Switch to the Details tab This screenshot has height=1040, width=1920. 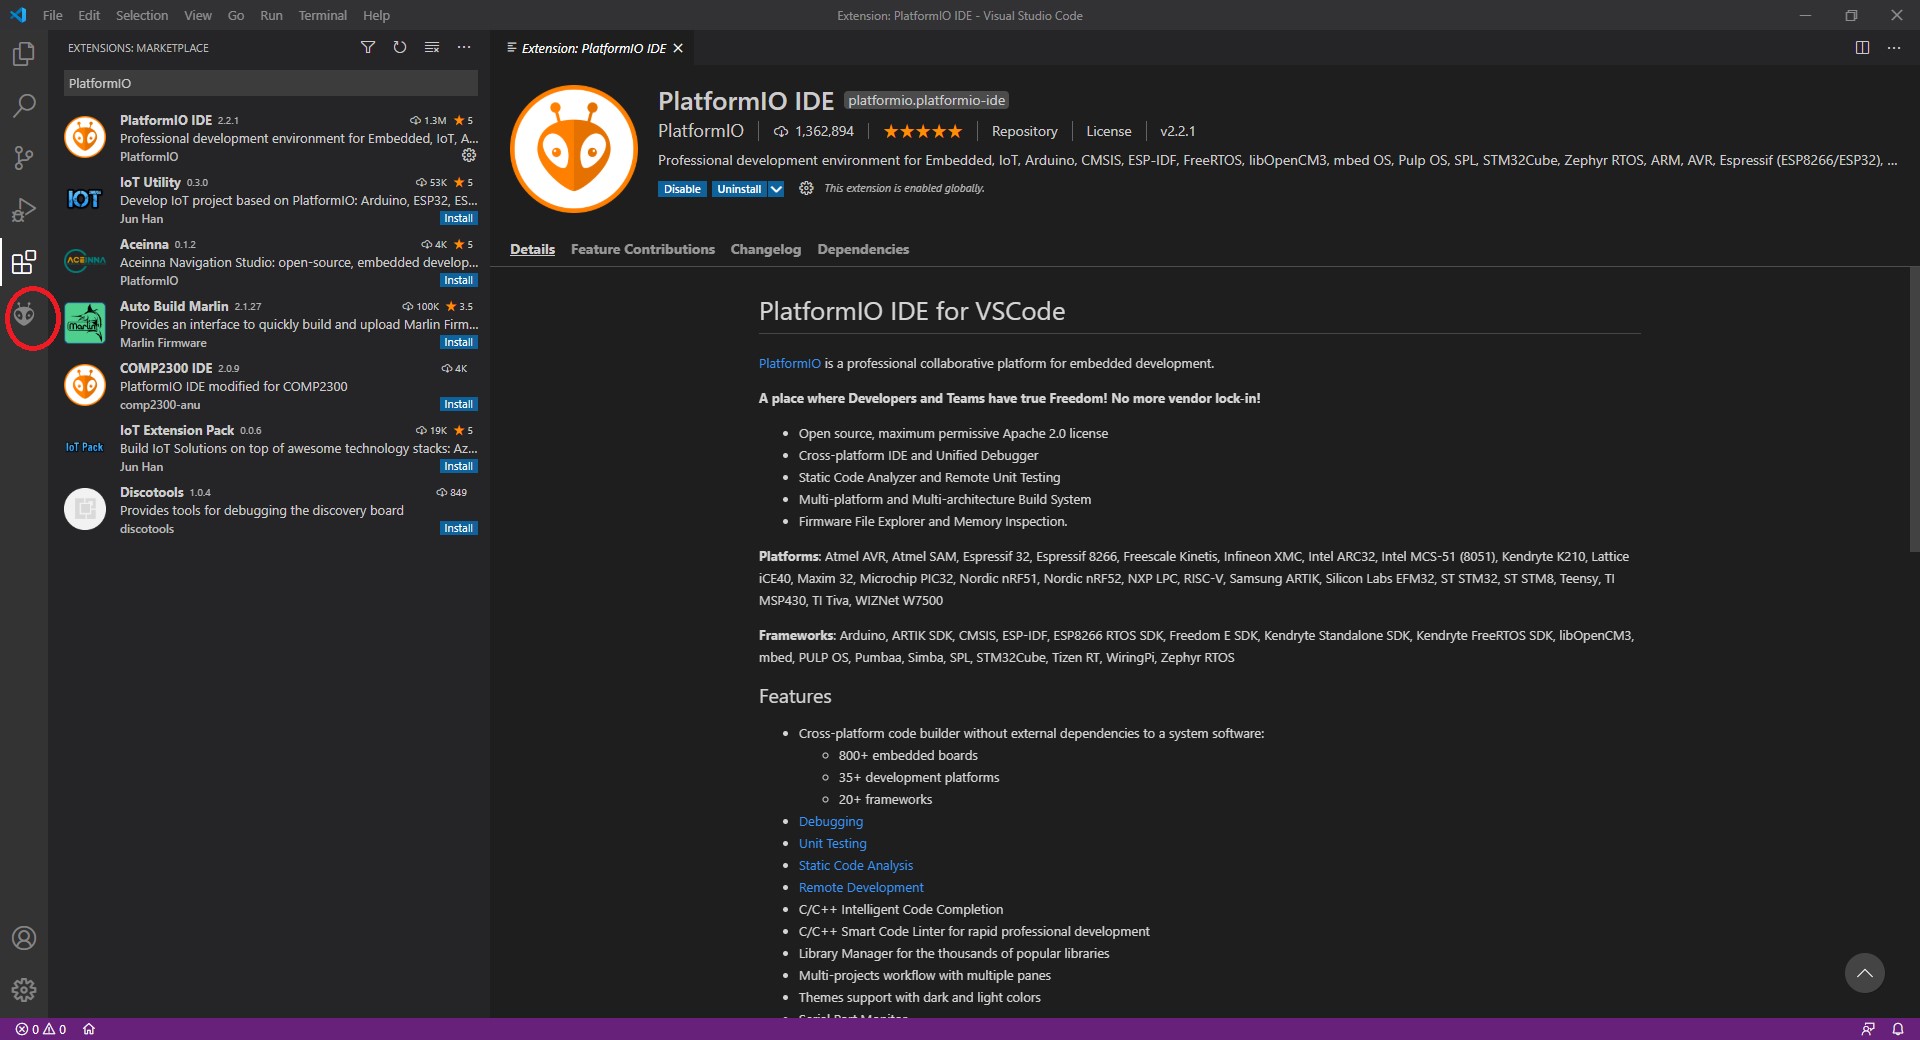point(532,249)
